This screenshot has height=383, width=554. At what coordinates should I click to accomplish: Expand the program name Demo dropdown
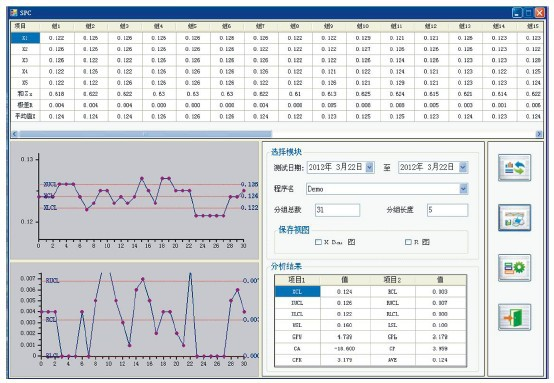tap(464, 189)
